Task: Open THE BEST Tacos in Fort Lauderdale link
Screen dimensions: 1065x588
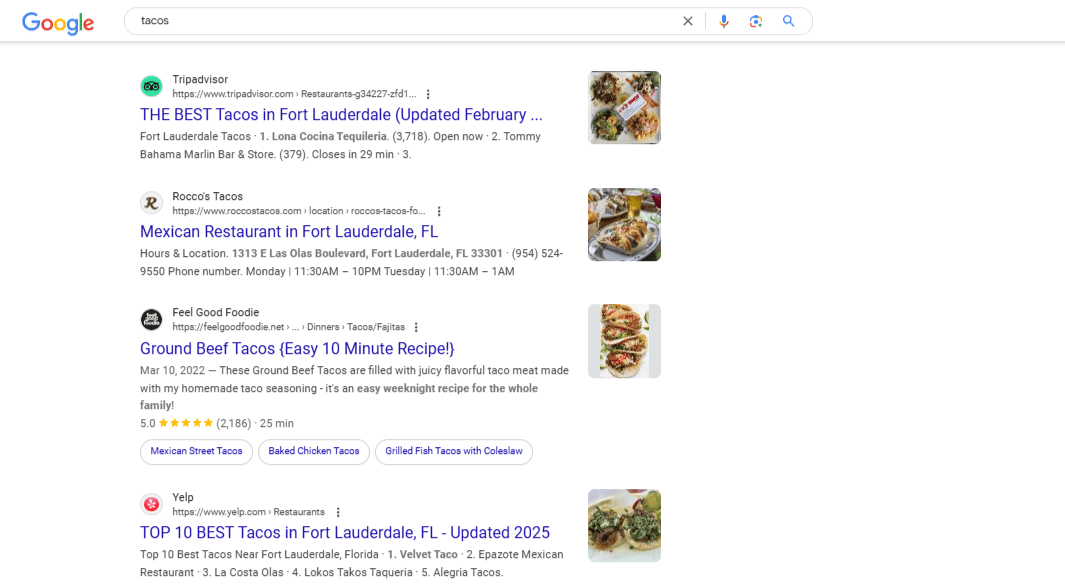Action: (341, 115)
